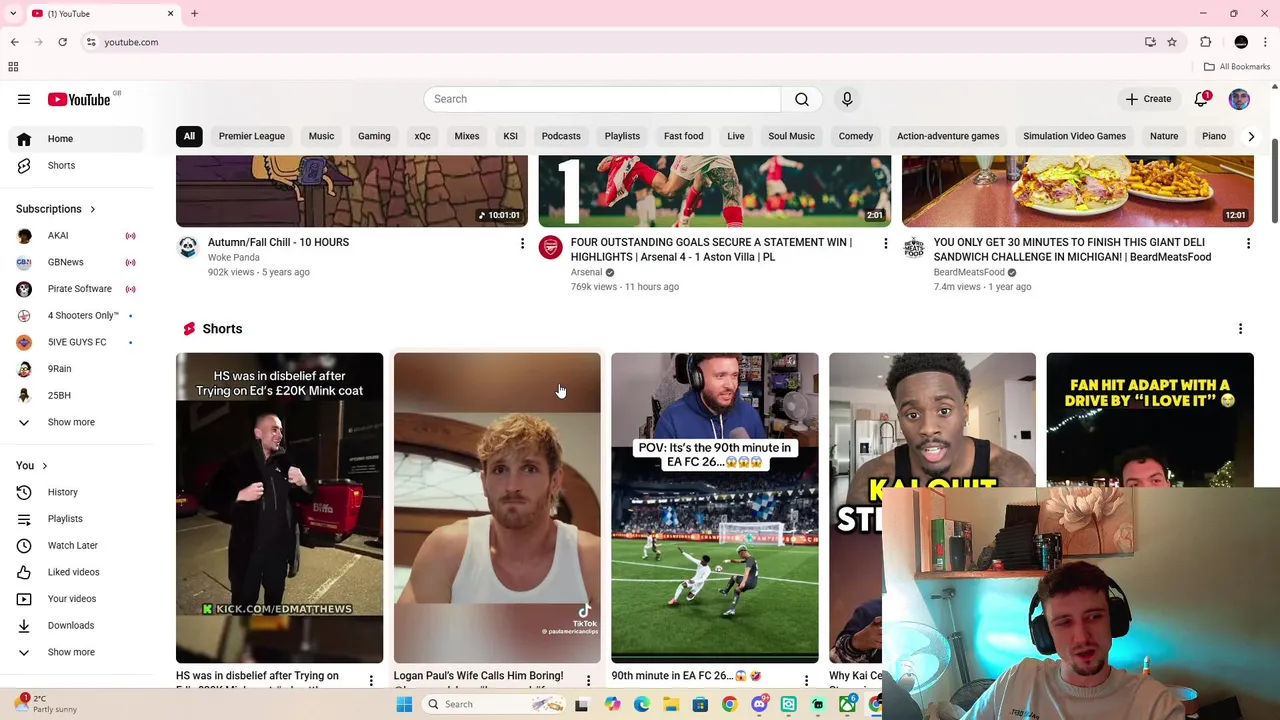Play the Ed's £20K Mink coat short

279,507
